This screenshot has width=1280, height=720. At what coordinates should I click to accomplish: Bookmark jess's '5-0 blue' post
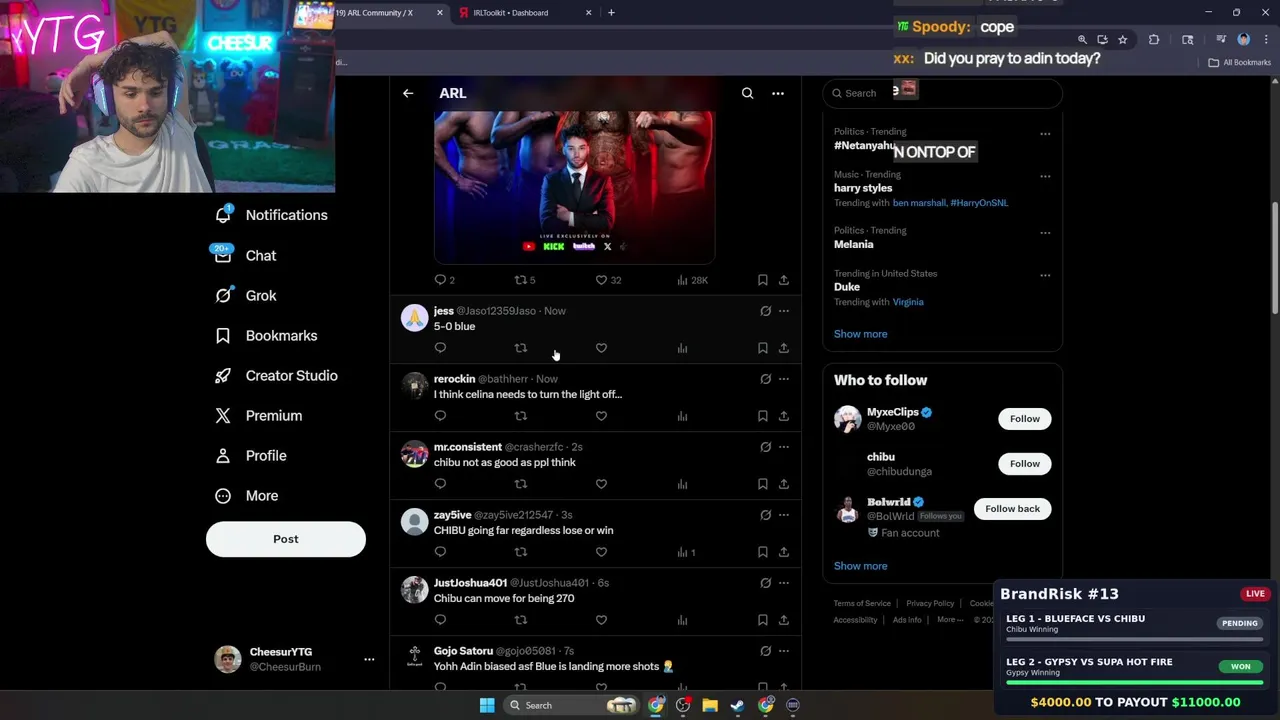(x=762, y=348)
